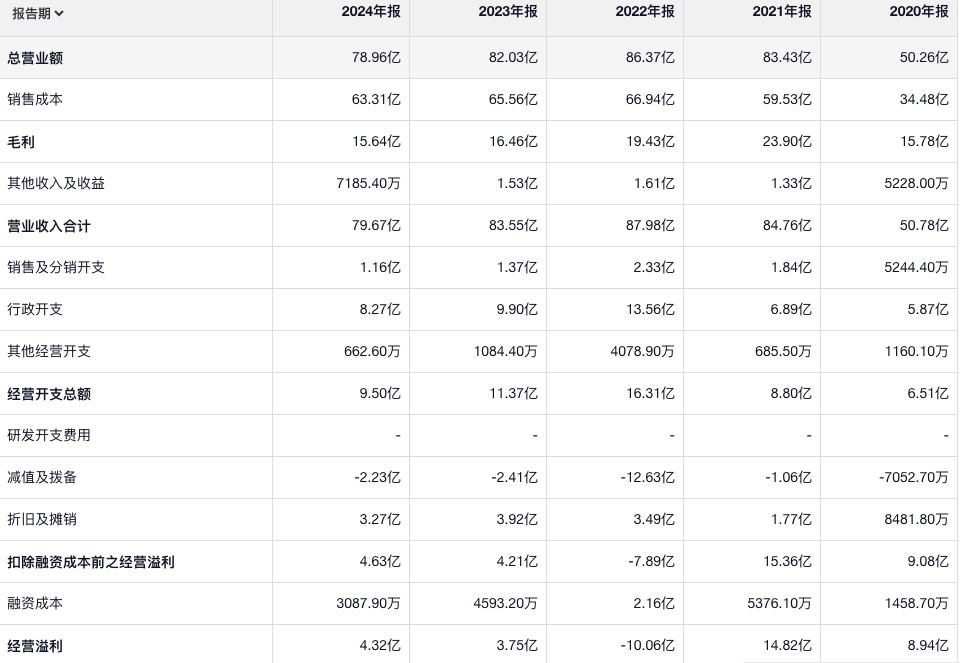The width and height of the screenshot is (960, 663).
Task: Select the 78.96亿 revenue cell
Action: pyautogui.click(x=378, y=58)
